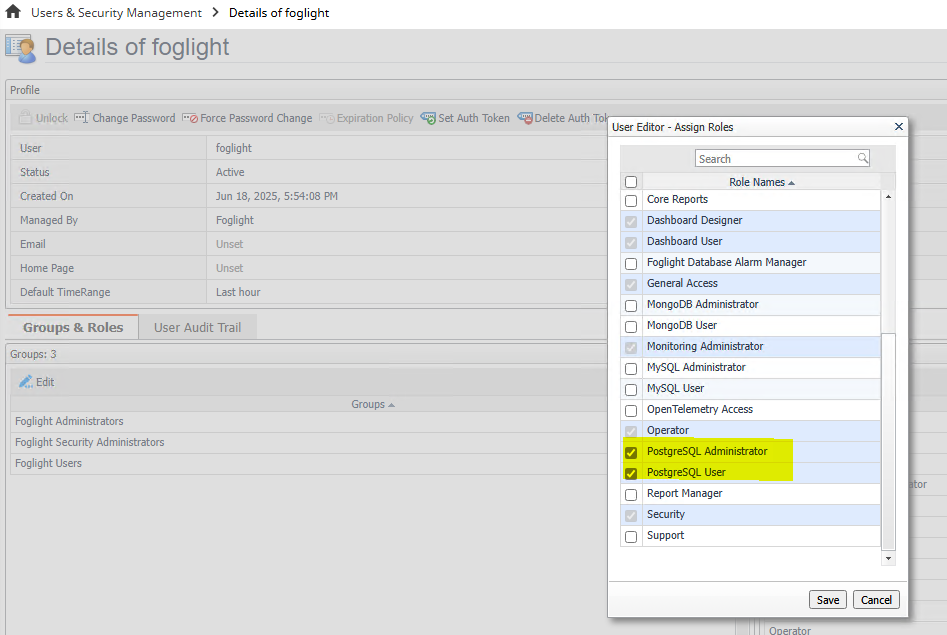Image resolution: width=947 pixels, height=635 pixels.
Task: Click the Edit pencil icon above Groups list
Action: pos(27,381)
